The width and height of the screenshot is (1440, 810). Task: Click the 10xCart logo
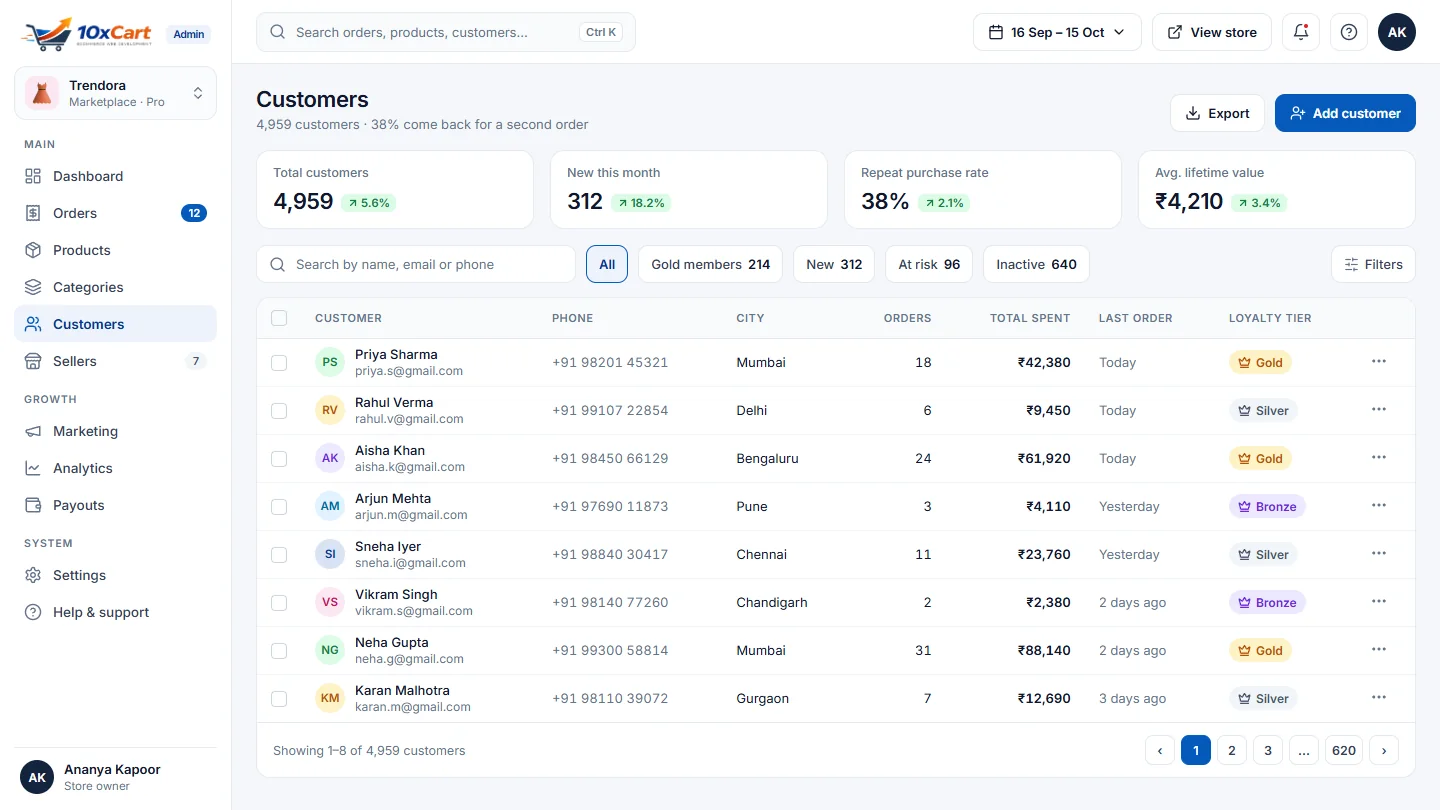point(86,33)
